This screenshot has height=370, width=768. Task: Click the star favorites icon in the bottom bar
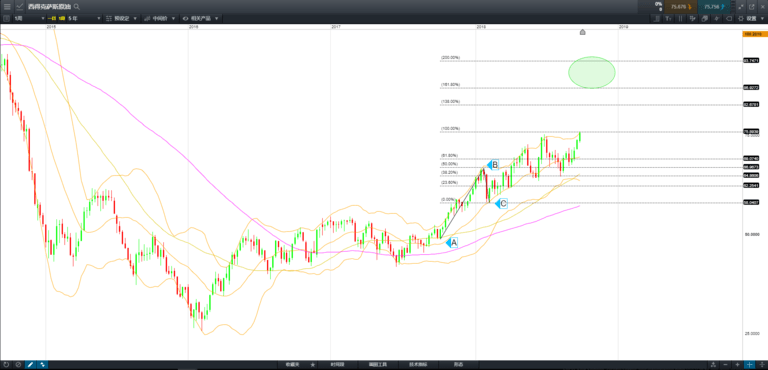(312, 365)
